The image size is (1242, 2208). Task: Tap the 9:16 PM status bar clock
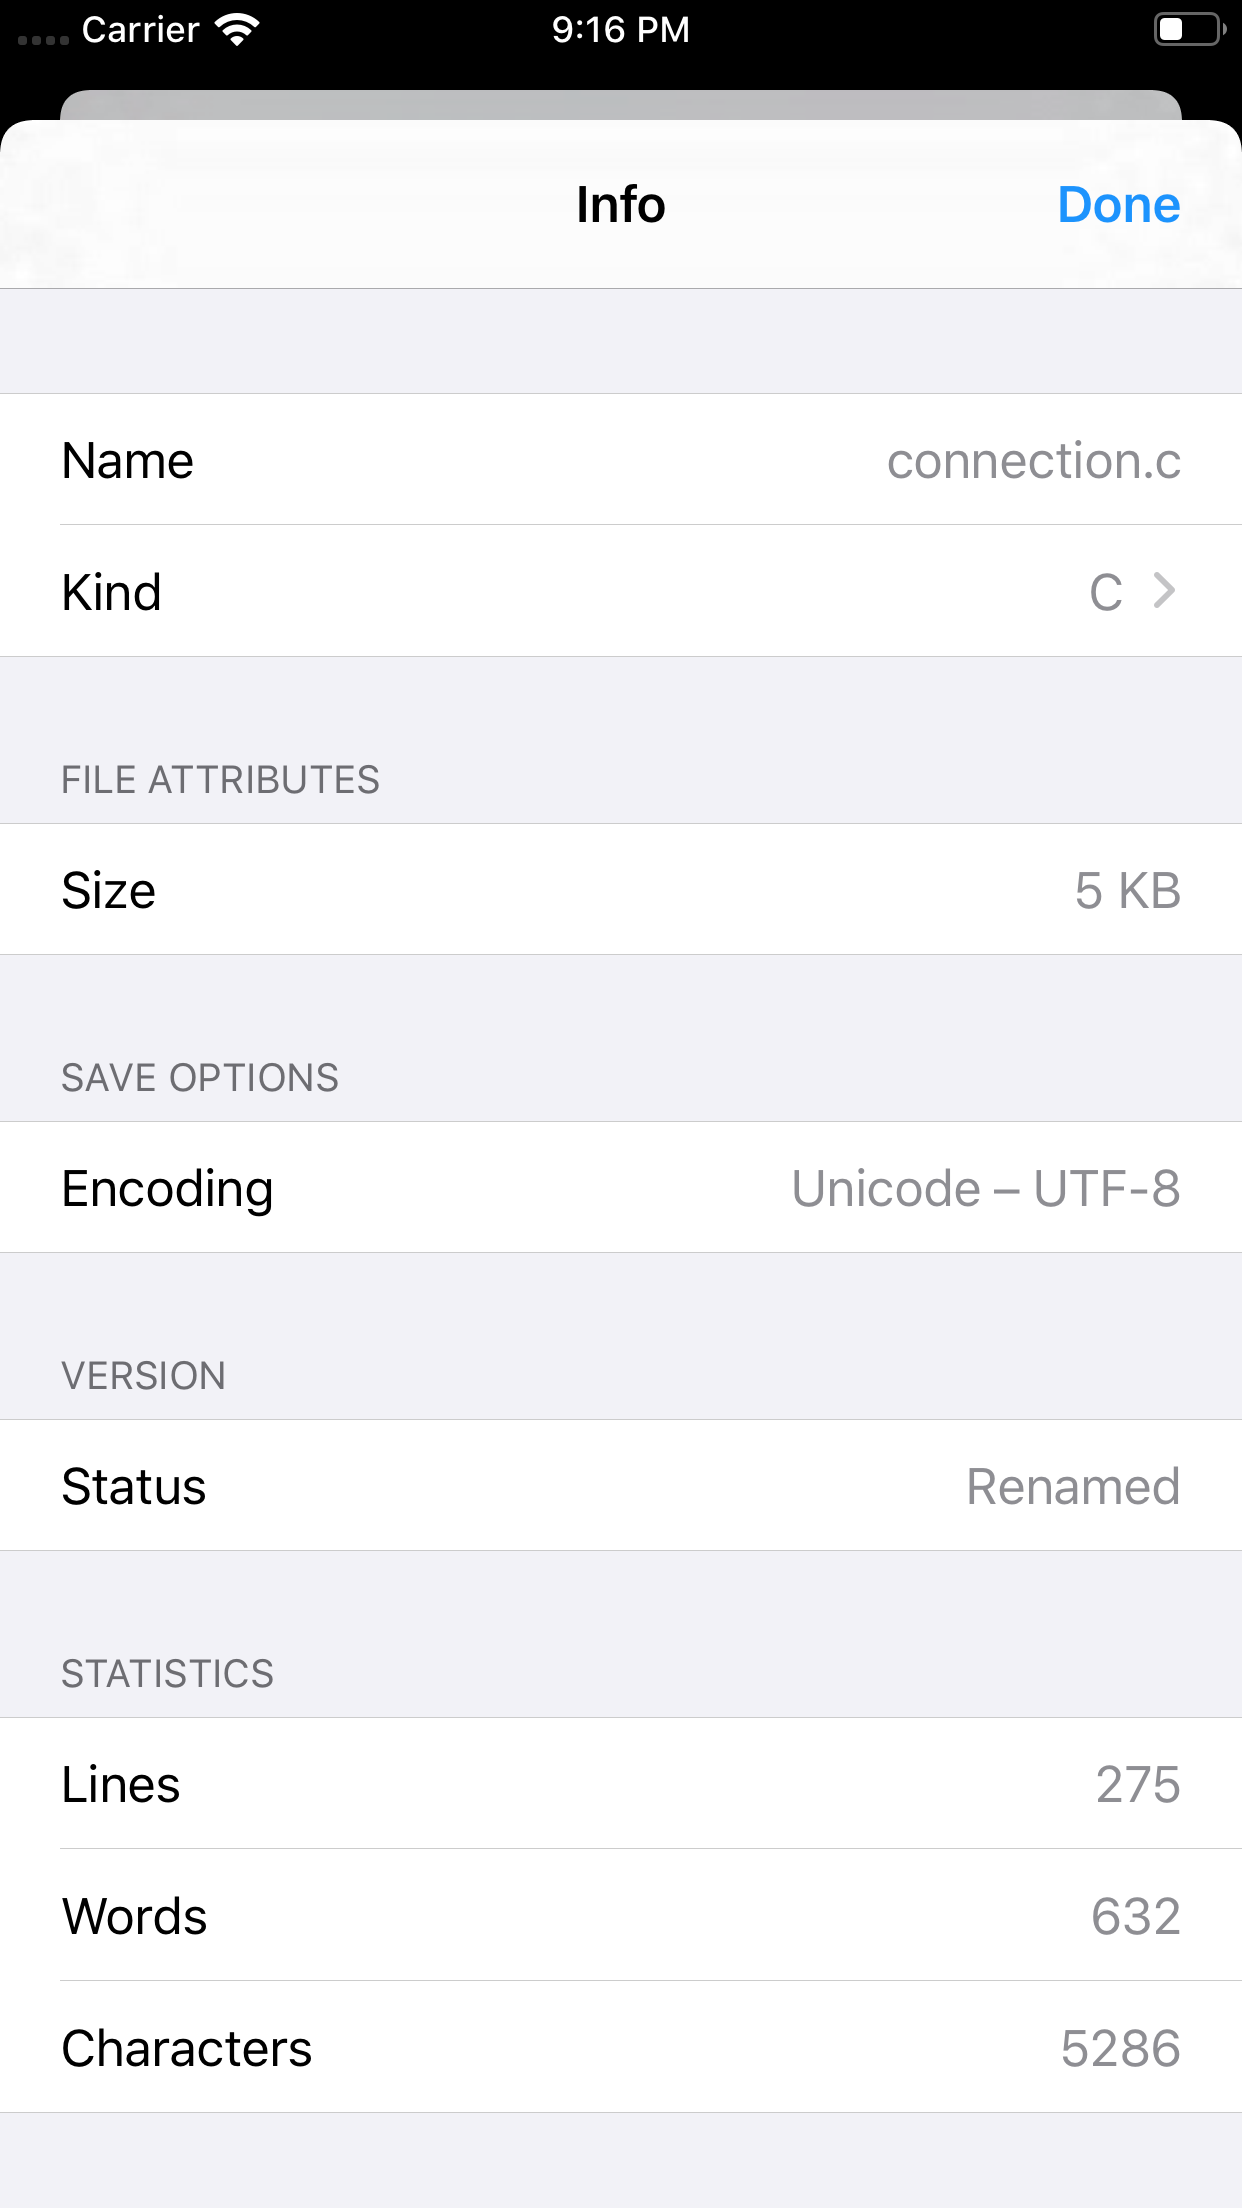point(620,30)
